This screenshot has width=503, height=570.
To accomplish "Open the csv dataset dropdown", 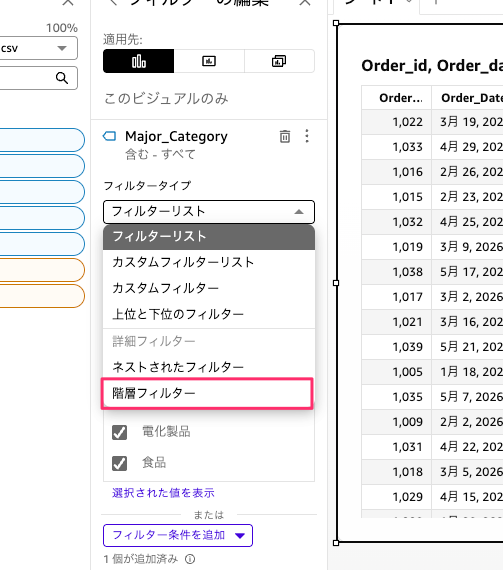I will (38, 48).
